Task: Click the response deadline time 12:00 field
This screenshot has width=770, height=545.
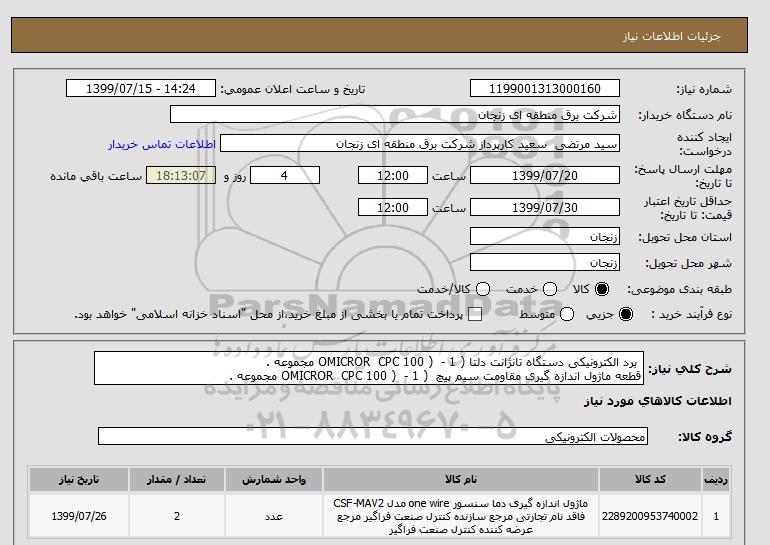Action: [x=393, y=175]
